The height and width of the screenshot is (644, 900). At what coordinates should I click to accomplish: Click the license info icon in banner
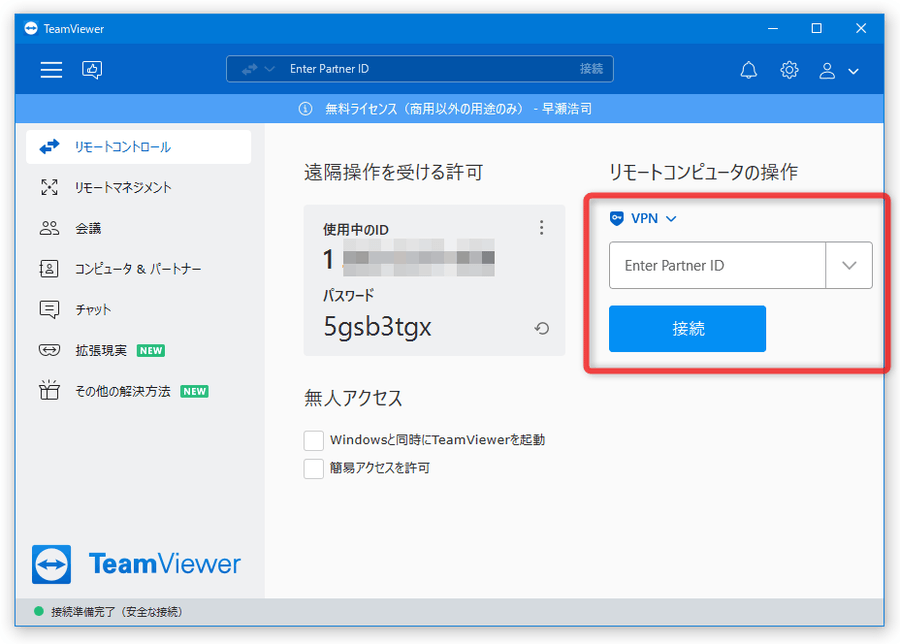[x=305, y=108]
